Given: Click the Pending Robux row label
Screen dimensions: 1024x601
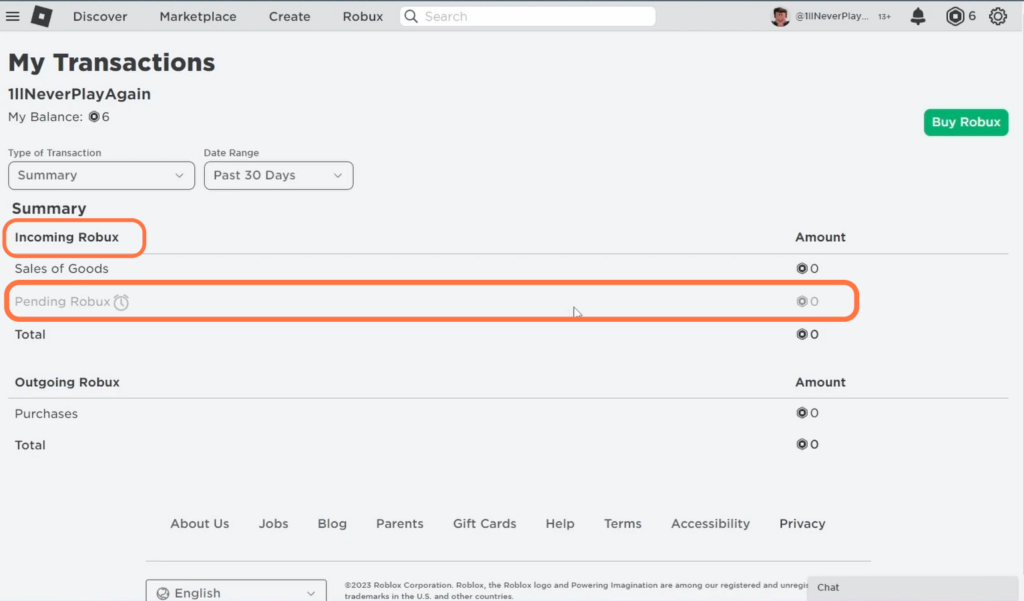Looking at the screenshot, I should pyautogui.click(x=62, y=302).
